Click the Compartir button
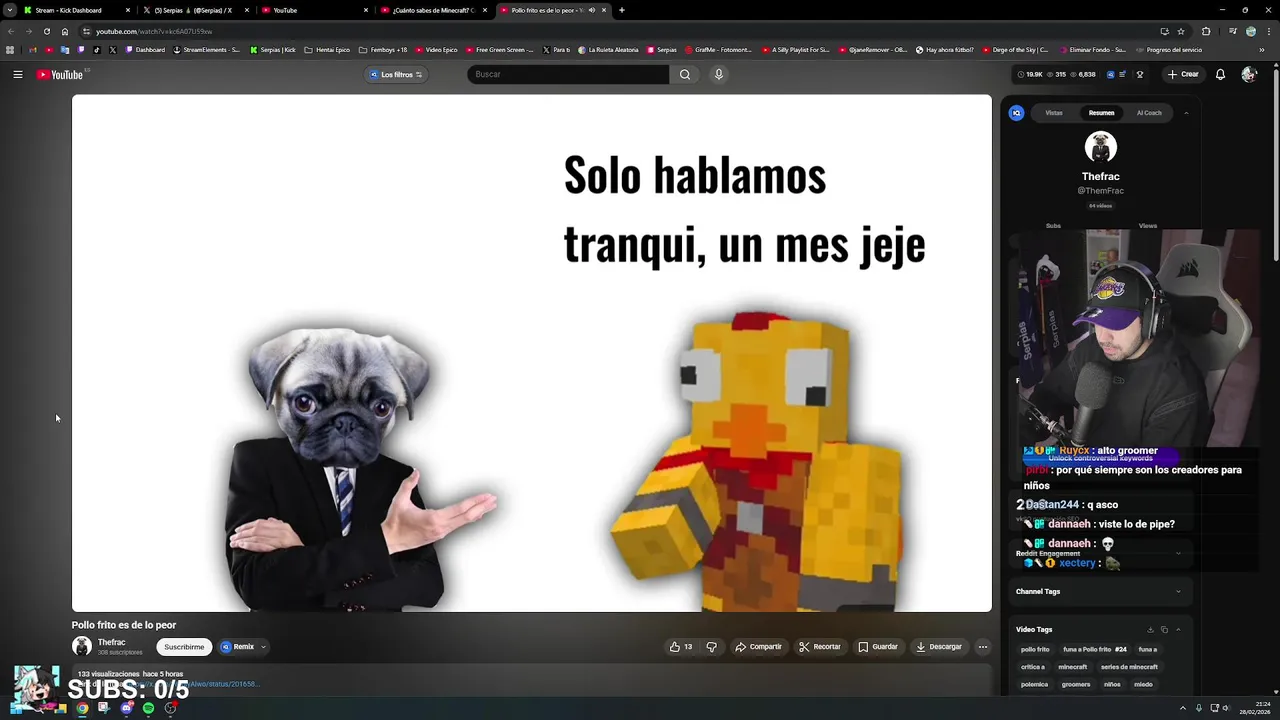 pyautogui.click(x=758, y=647)
